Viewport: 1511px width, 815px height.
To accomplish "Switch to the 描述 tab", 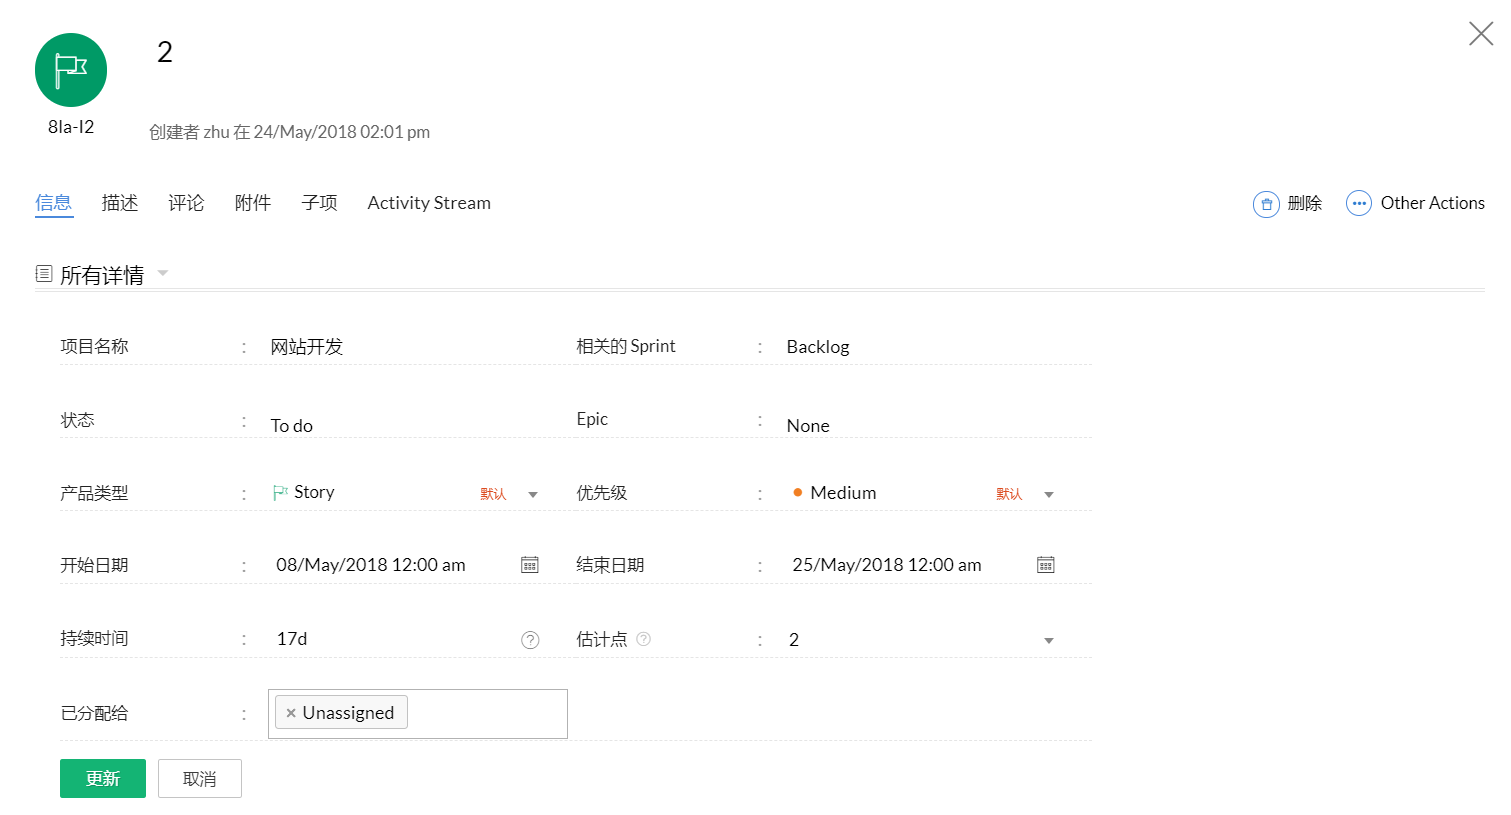I will (120, 203).
